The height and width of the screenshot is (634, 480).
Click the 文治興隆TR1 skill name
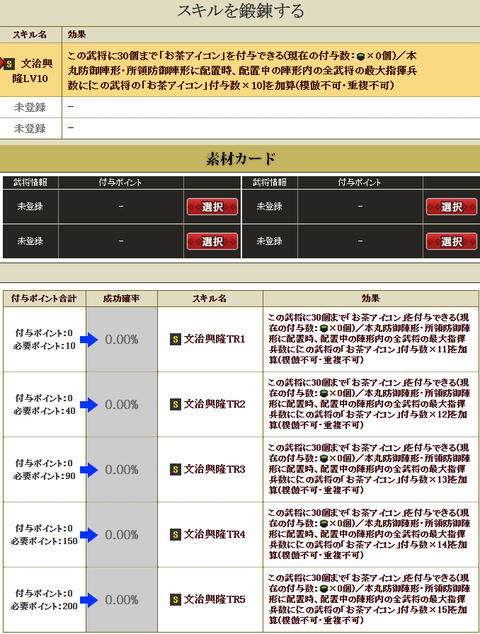click(215, 339)
